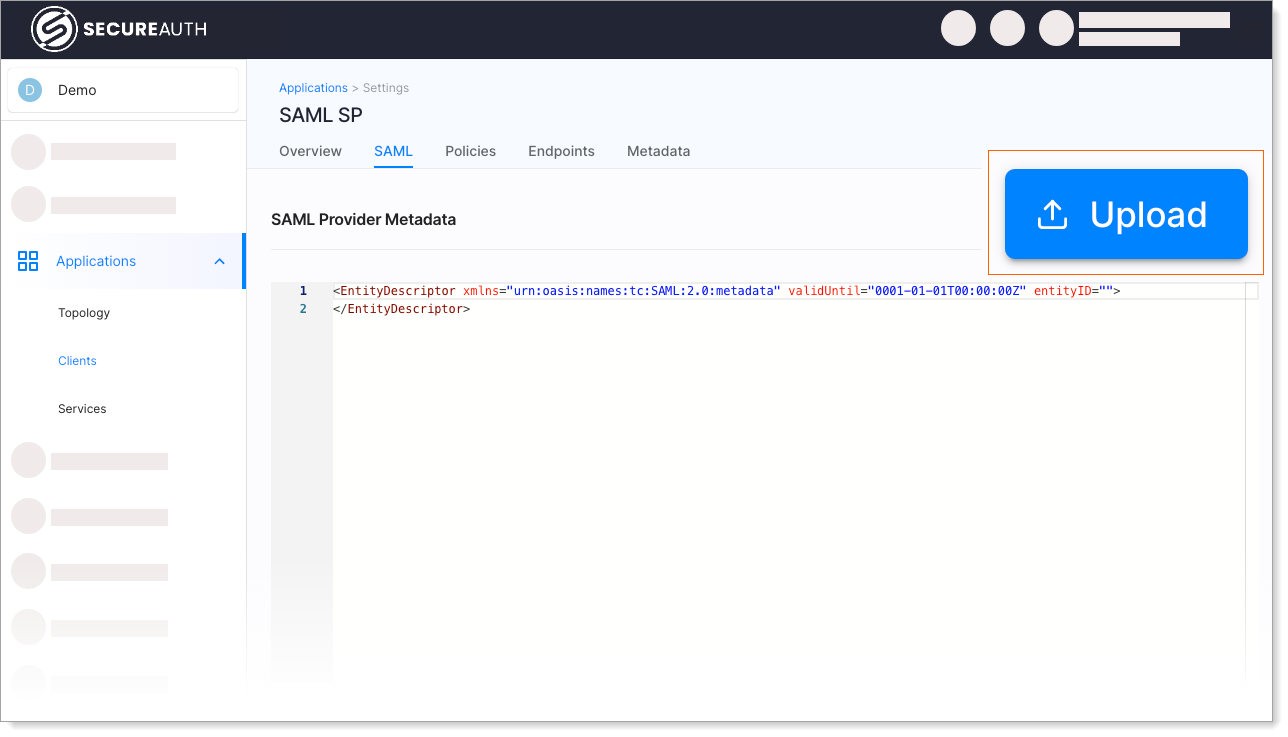This screenshot has height=737, width=1288.
Task: Collapse the Applications menu chevron
Action: tap(220, 262)
